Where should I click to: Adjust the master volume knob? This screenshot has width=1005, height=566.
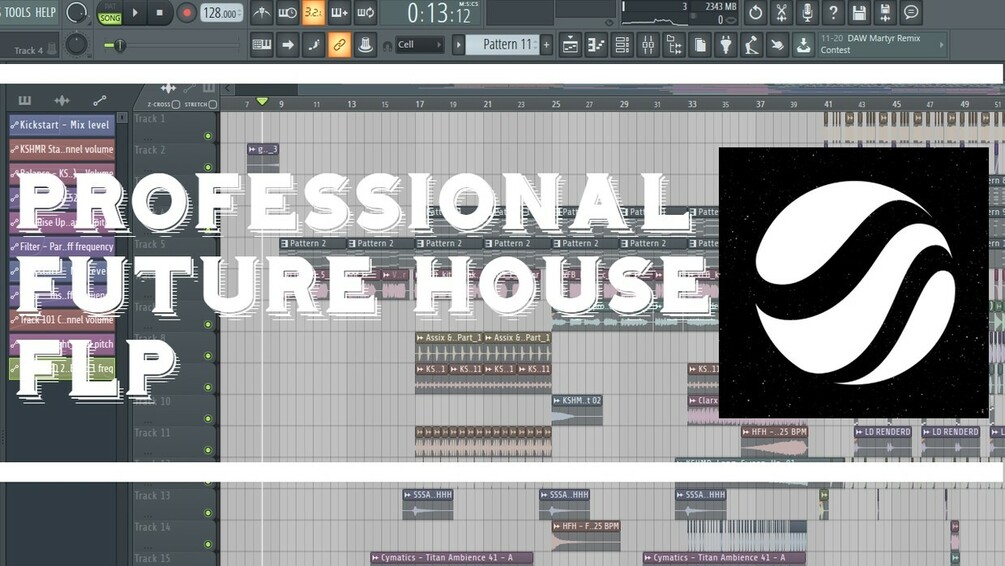tap(76, 12)
